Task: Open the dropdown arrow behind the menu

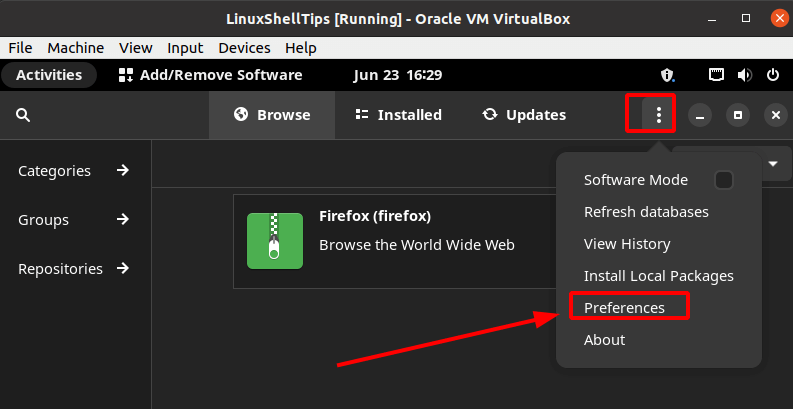Action: pos(773,163)
